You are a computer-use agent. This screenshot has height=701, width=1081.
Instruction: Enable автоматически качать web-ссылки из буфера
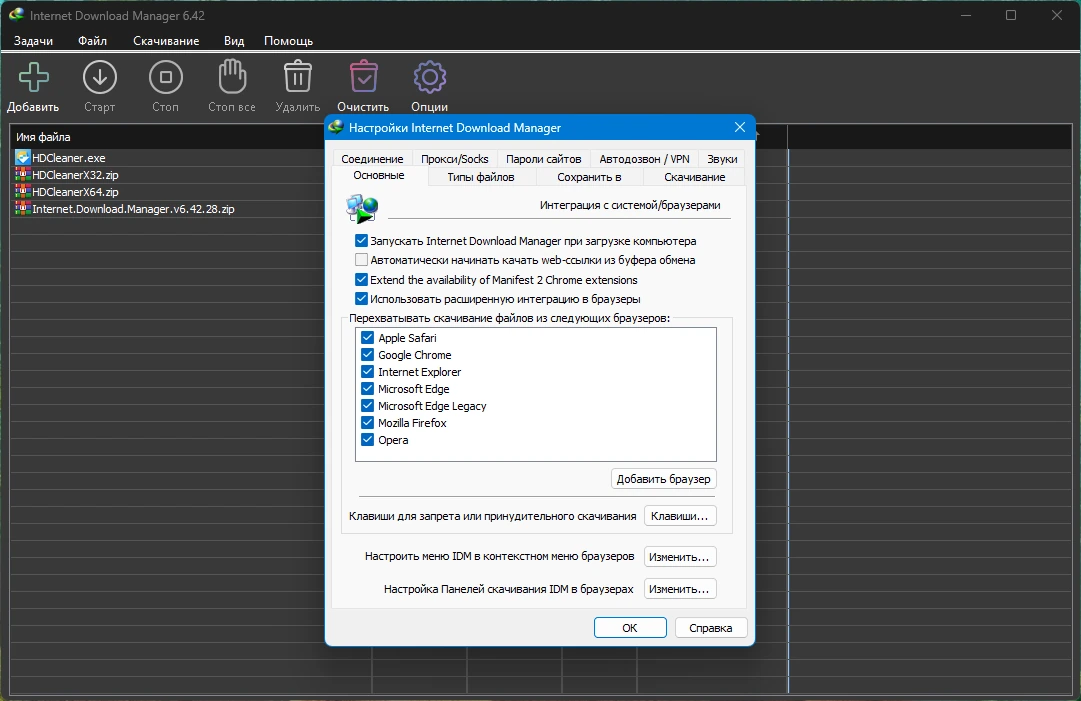point(361,260)
